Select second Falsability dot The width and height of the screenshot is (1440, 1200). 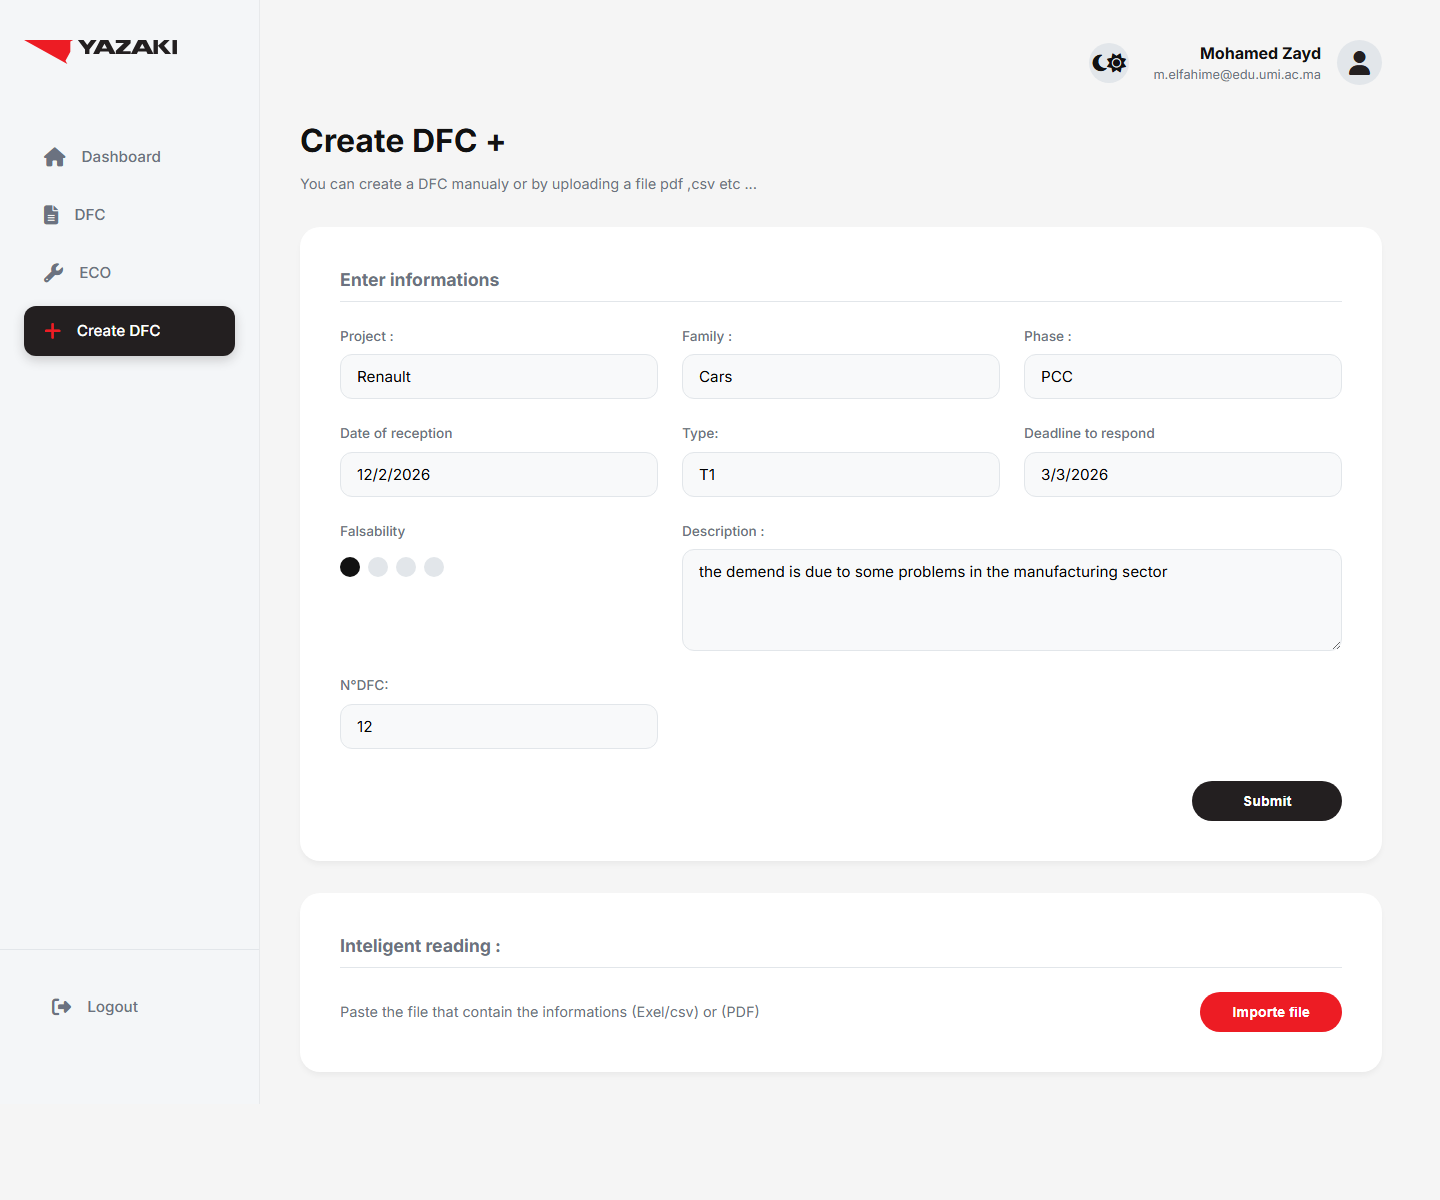pyautogui.click(x=378, y=567)
